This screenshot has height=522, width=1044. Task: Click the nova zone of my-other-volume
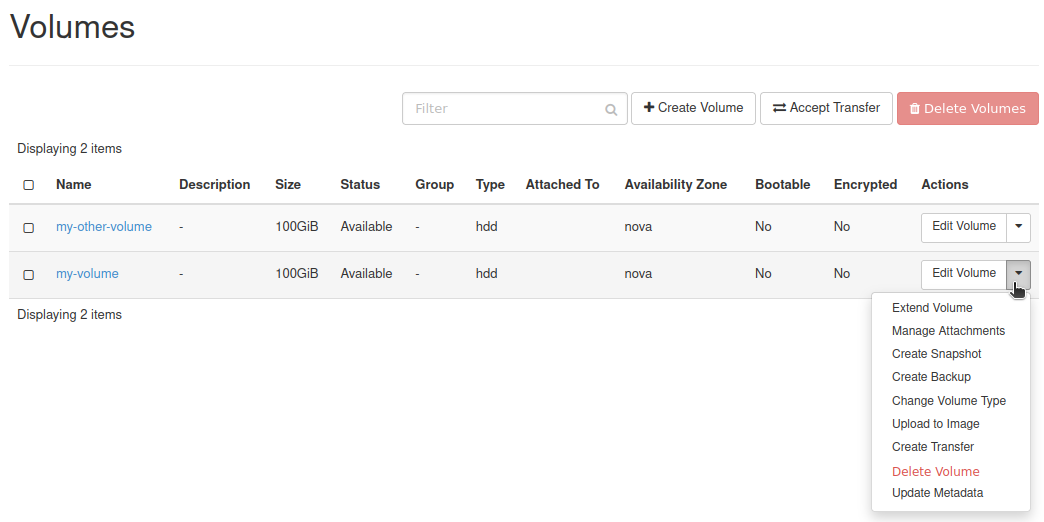tap(638, 227)
